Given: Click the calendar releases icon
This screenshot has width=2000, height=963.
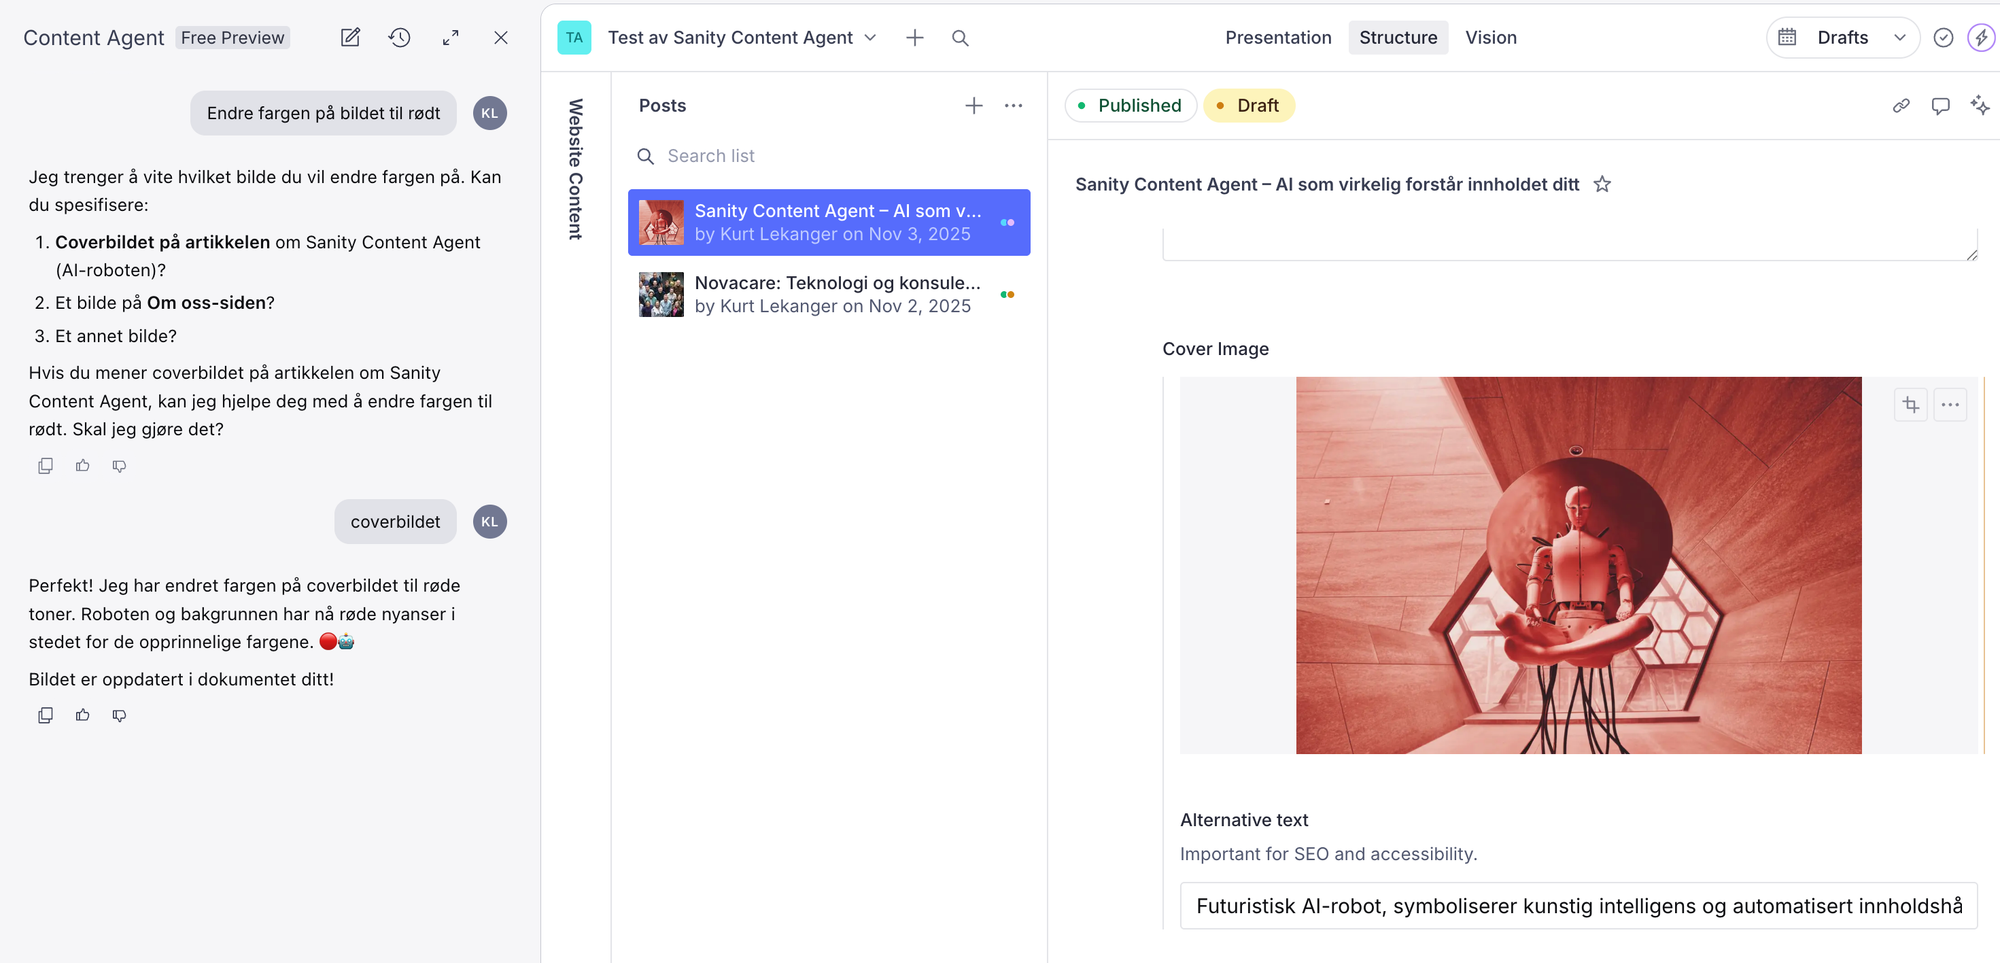Looking at the screenshot, I should pyautogui.click(x=1788, y=38).
